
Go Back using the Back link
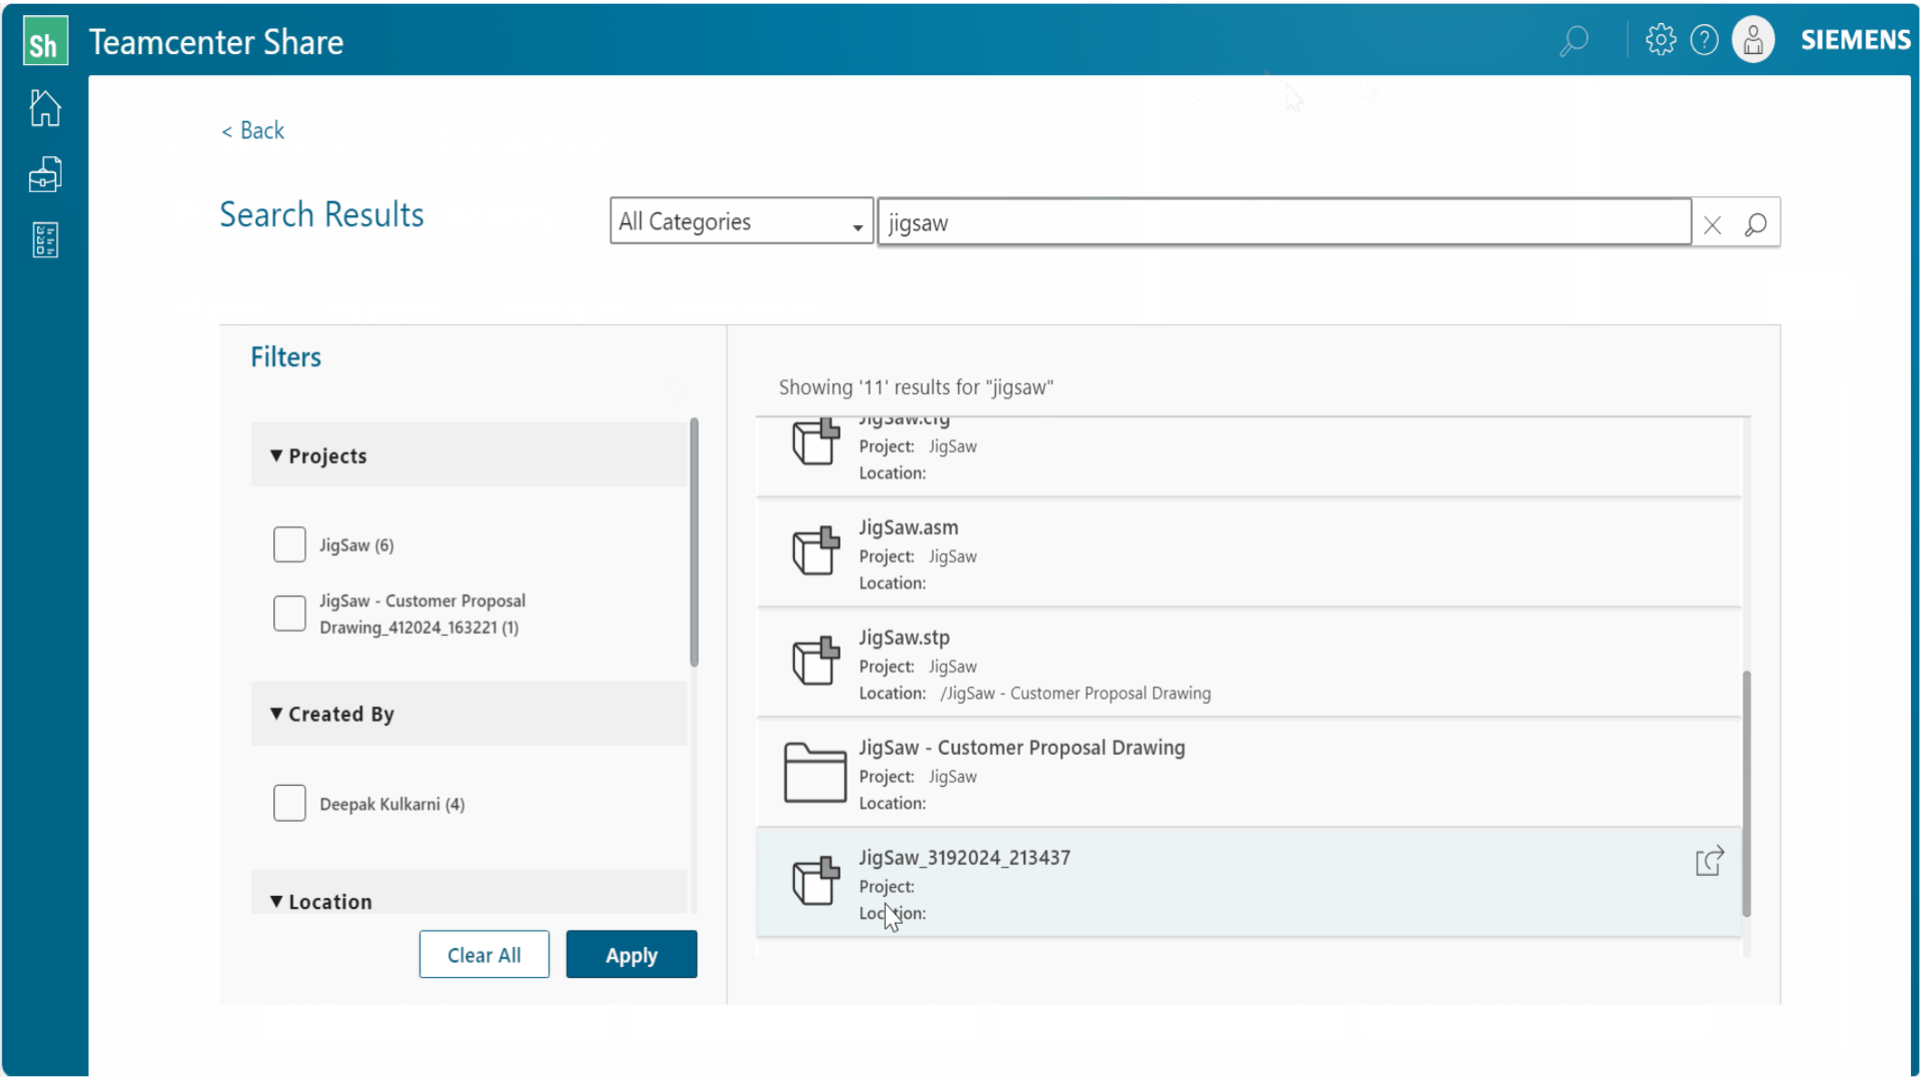pyautogui.click(x=252, y=130)
